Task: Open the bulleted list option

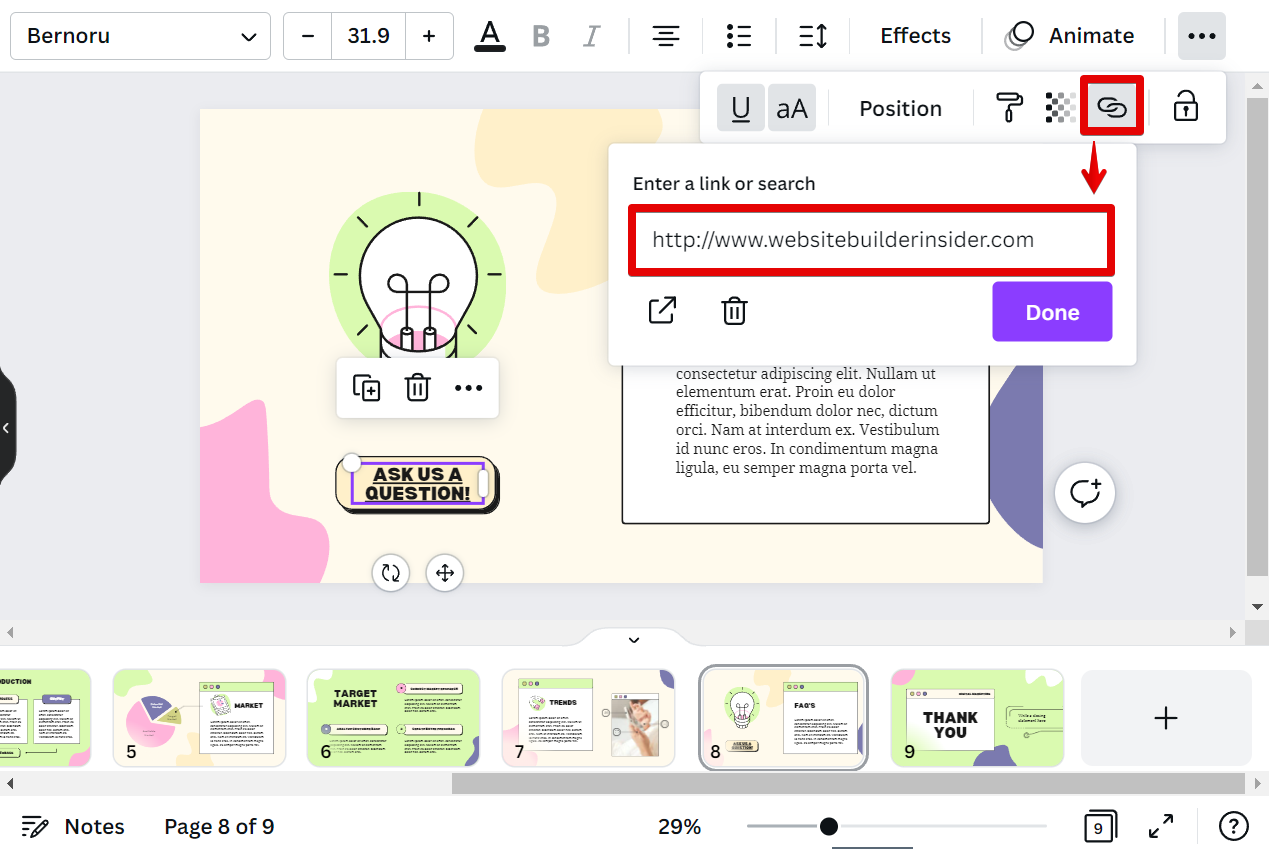Action: point(739,36)
